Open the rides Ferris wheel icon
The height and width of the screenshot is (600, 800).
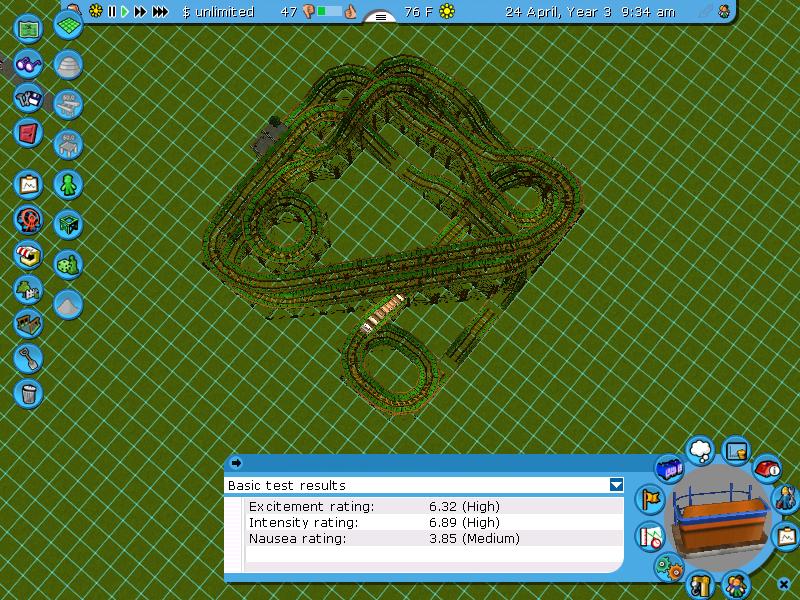click(x=28, y=220)
